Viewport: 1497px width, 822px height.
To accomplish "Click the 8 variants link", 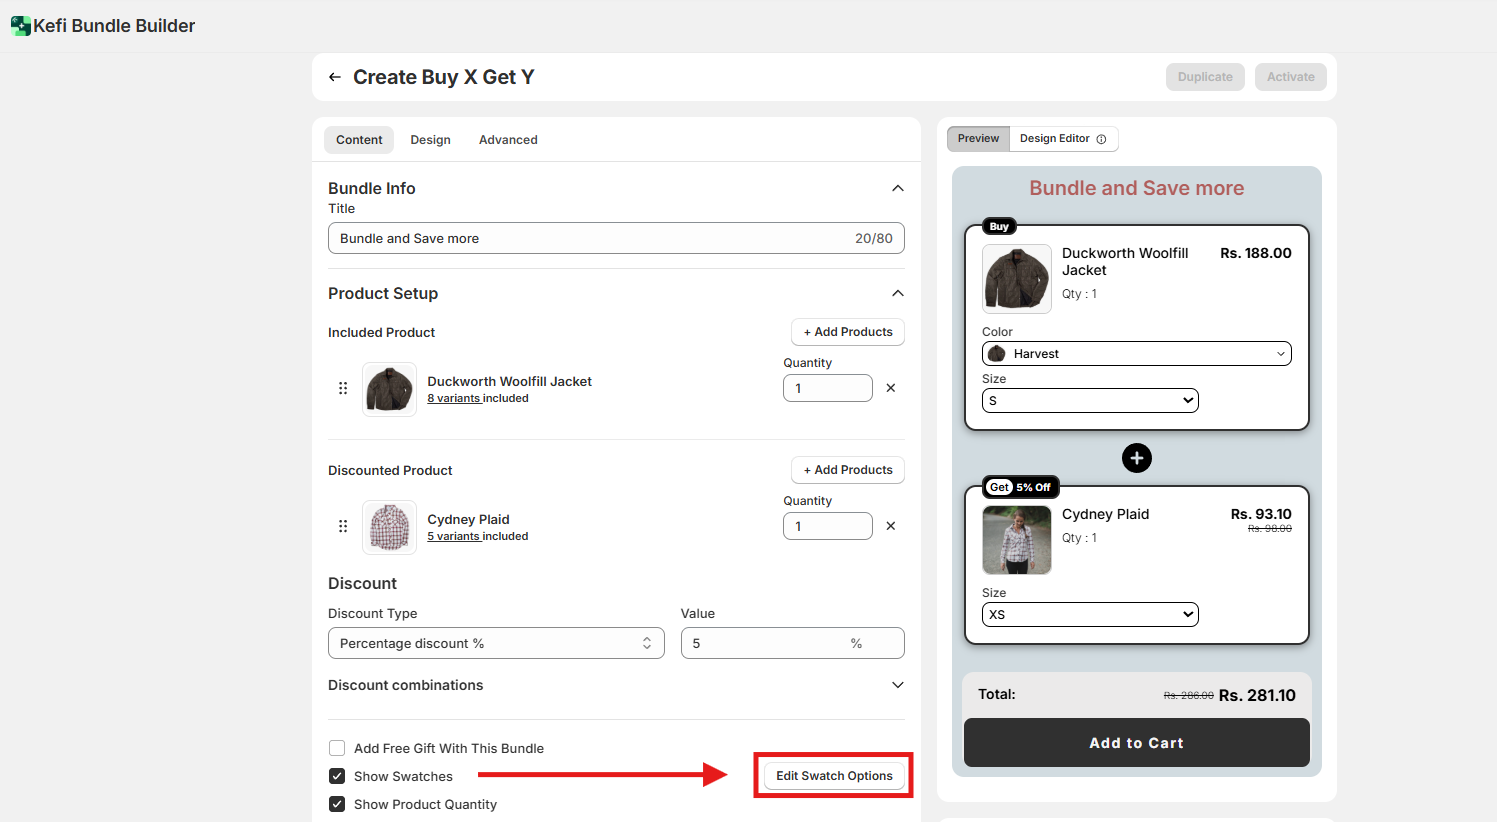I will click(x=454, y=398).
